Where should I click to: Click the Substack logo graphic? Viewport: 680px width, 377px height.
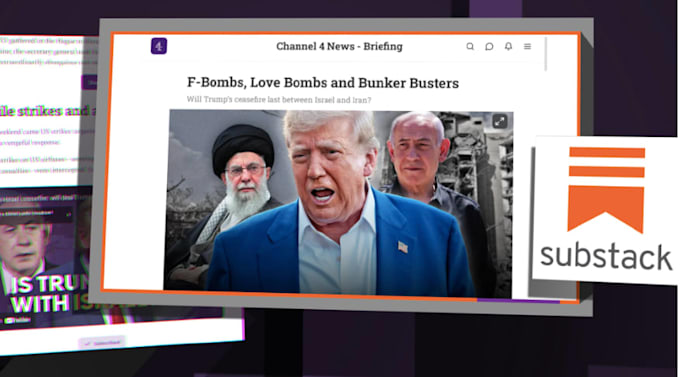coord(606,189)
